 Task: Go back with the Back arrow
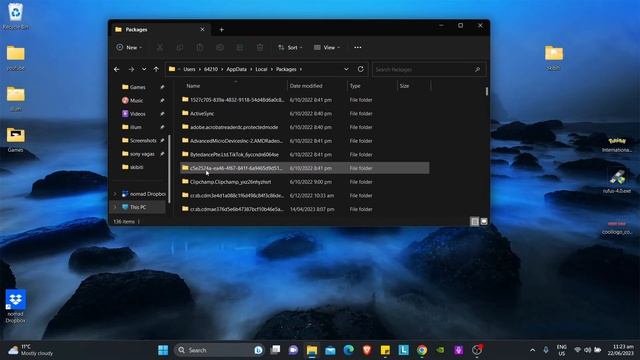coord(117,69)
